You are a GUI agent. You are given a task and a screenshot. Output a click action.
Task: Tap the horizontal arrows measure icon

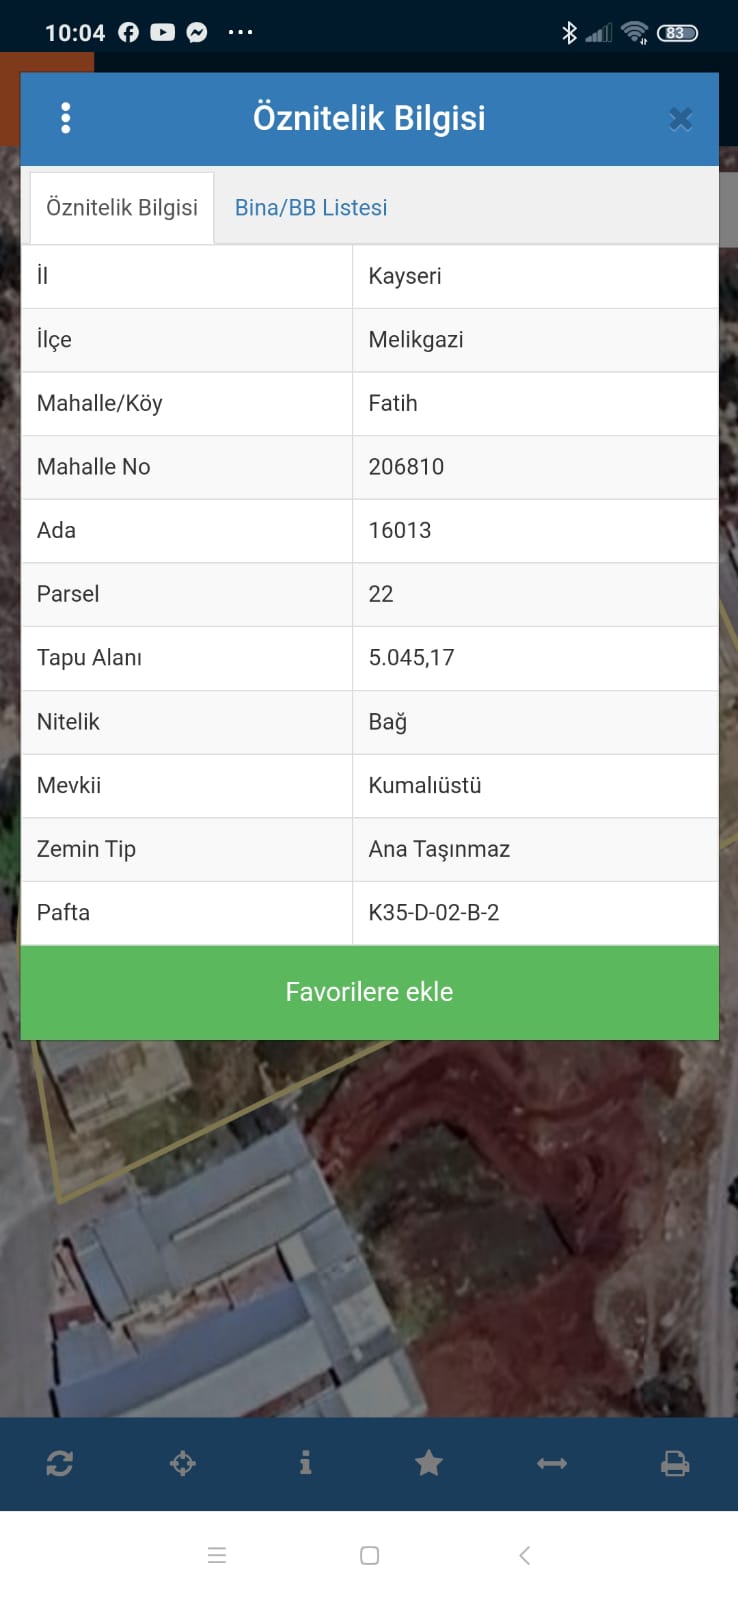click(552, 1463)
